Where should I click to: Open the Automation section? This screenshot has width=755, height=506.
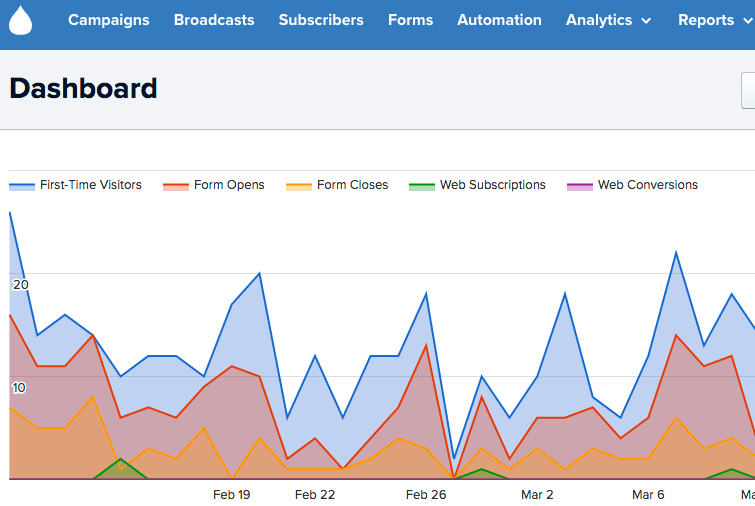pyautogui.click(x=499, y=20)
